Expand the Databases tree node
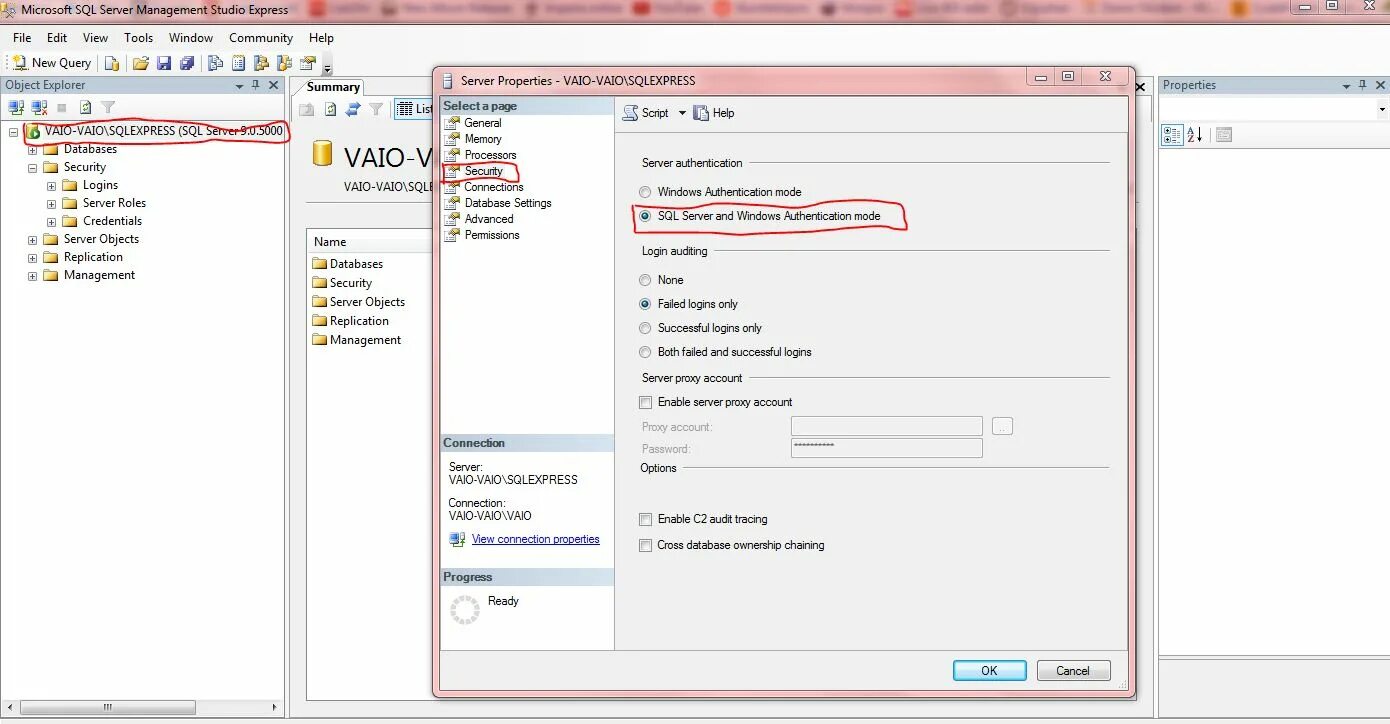Image resolution: width=1390 pixels, height=724 pixels. (32, 150)
